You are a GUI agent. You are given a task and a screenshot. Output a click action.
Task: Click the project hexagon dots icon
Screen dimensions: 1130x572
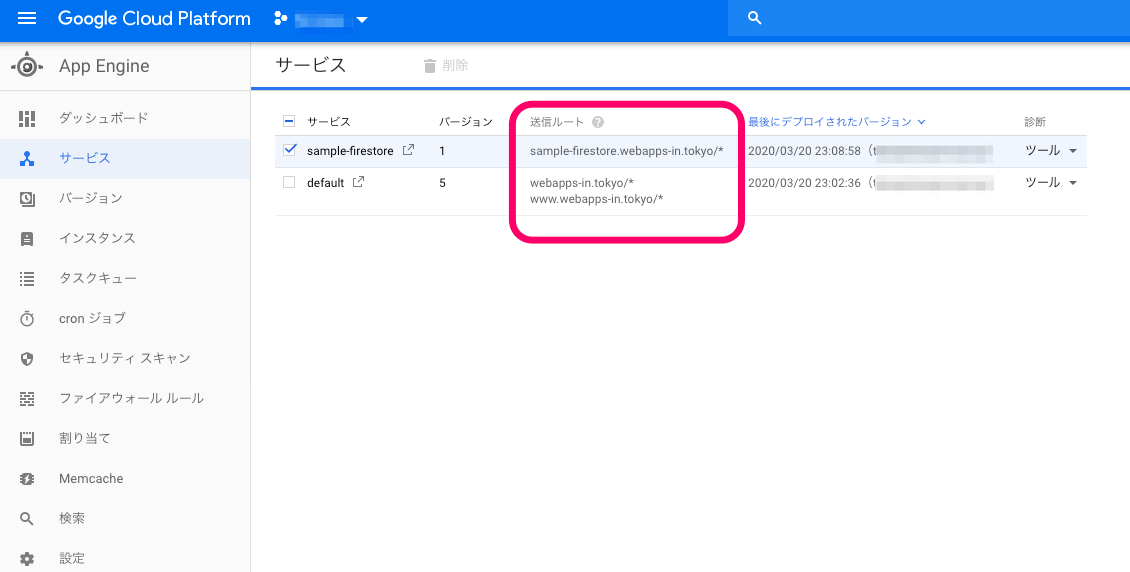pyautogui.click(x=281, y=19)
